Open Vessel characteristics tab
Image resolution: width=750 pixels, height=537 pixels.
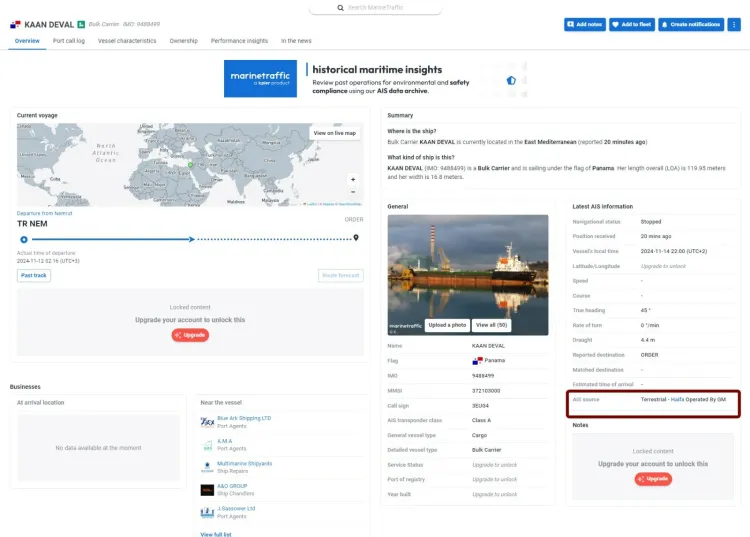coord(127,41)
